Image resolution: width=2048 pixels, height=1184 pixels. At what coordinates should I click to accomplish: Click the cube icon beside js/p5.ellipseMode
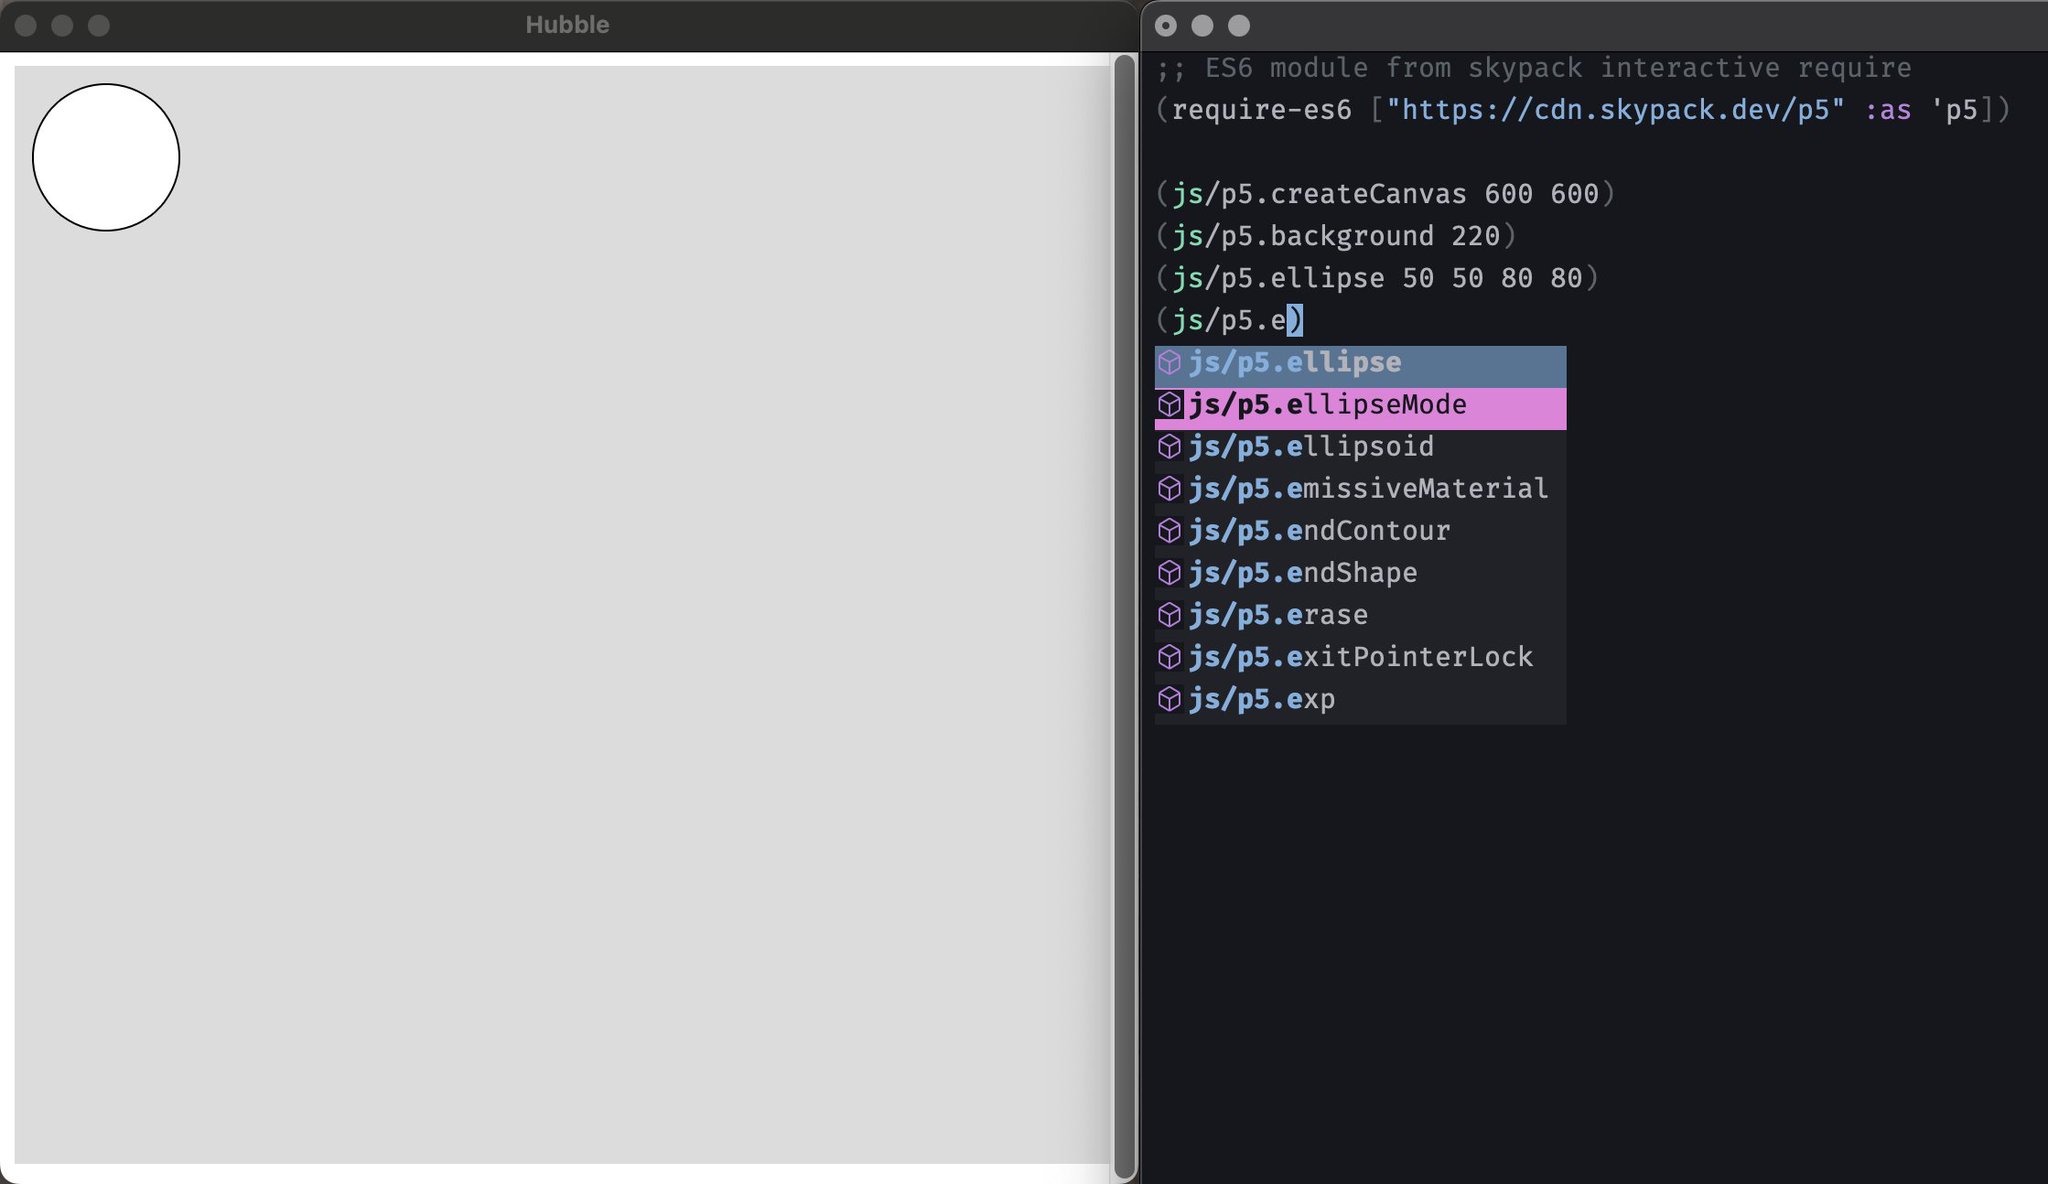tap(1170, 404)
